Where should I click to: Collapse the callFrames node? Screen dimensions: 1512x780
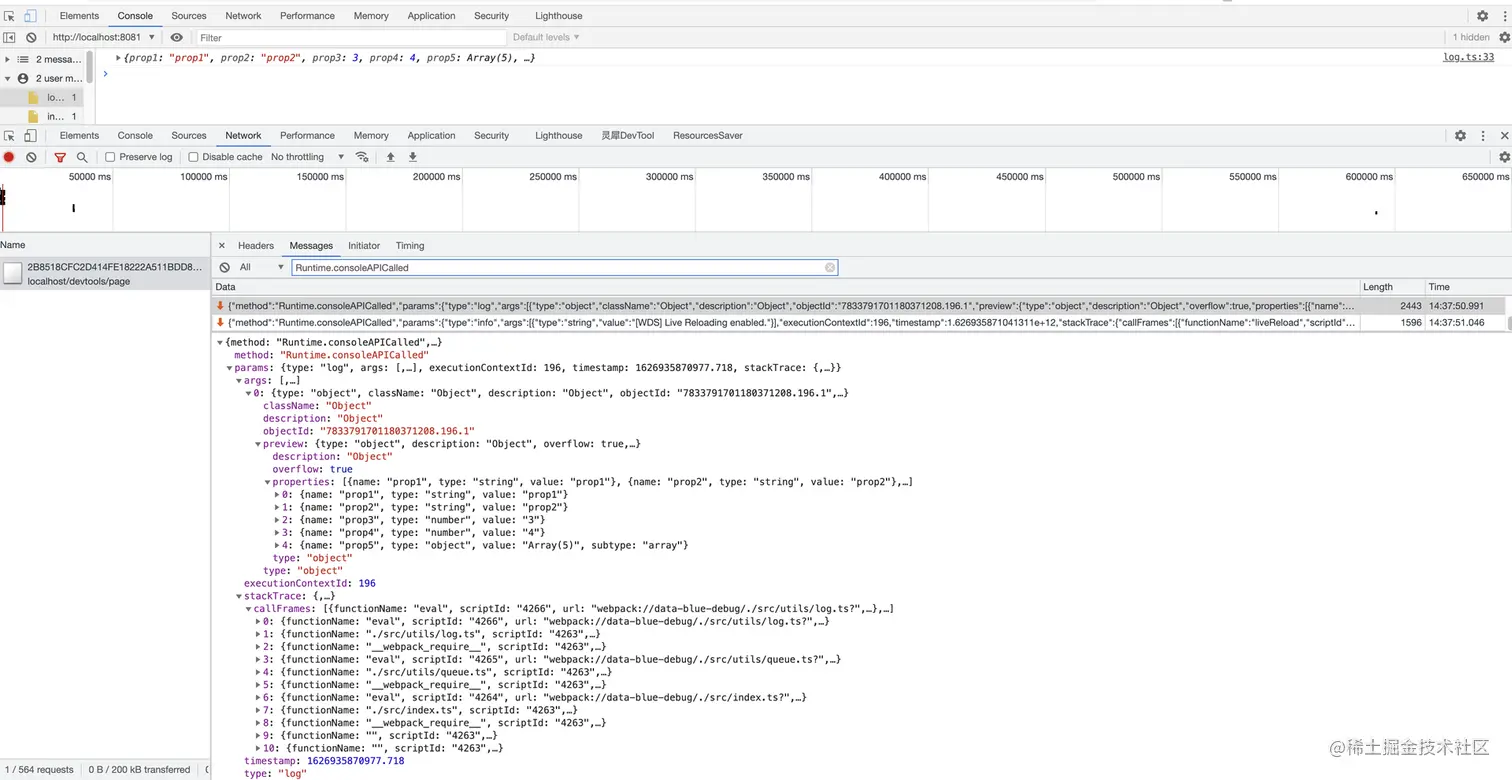(248, 609)
